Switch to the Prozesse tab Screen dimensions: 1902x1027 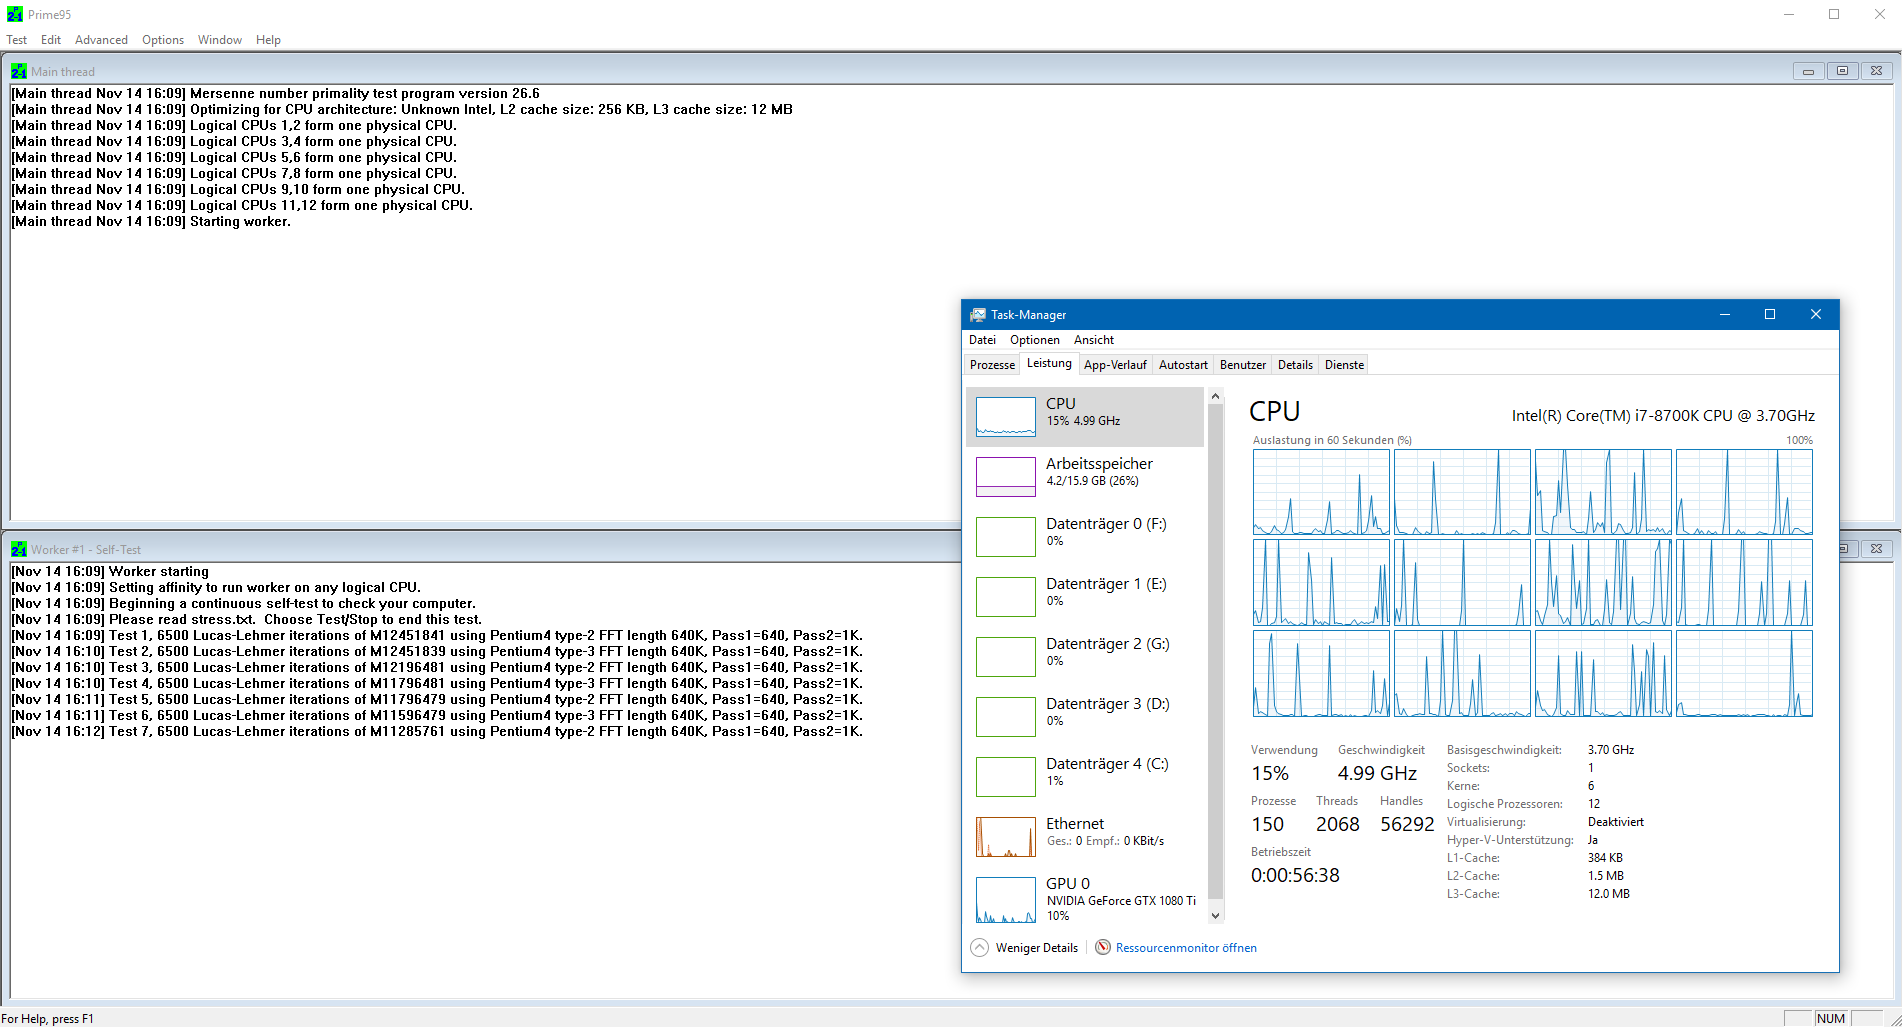coord(992,365)
